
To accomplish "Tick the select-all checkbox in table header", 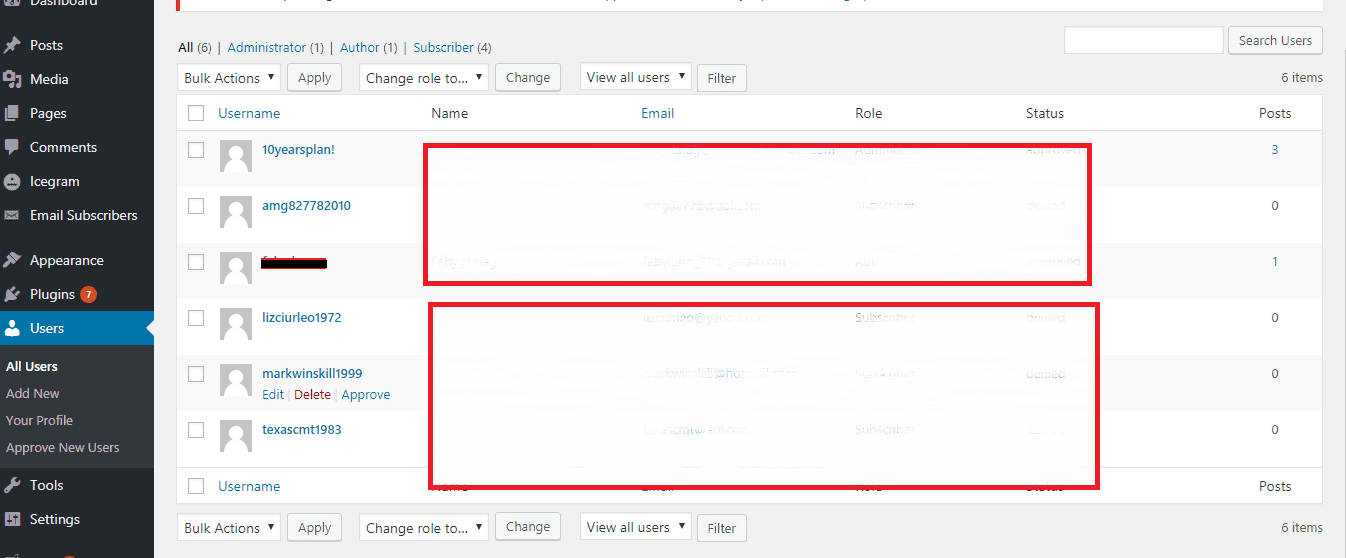I will click(196, 113).
